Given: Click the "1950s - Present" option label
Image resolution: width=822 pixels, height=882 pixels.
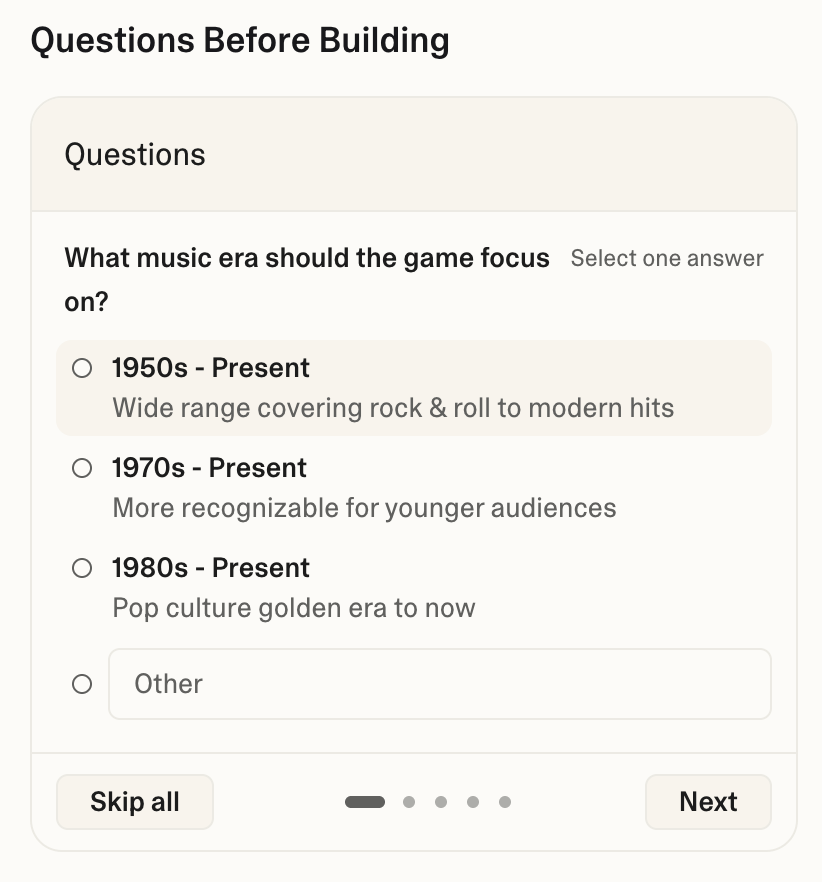Looking at the screenshot, I should (x=211, y=368).
